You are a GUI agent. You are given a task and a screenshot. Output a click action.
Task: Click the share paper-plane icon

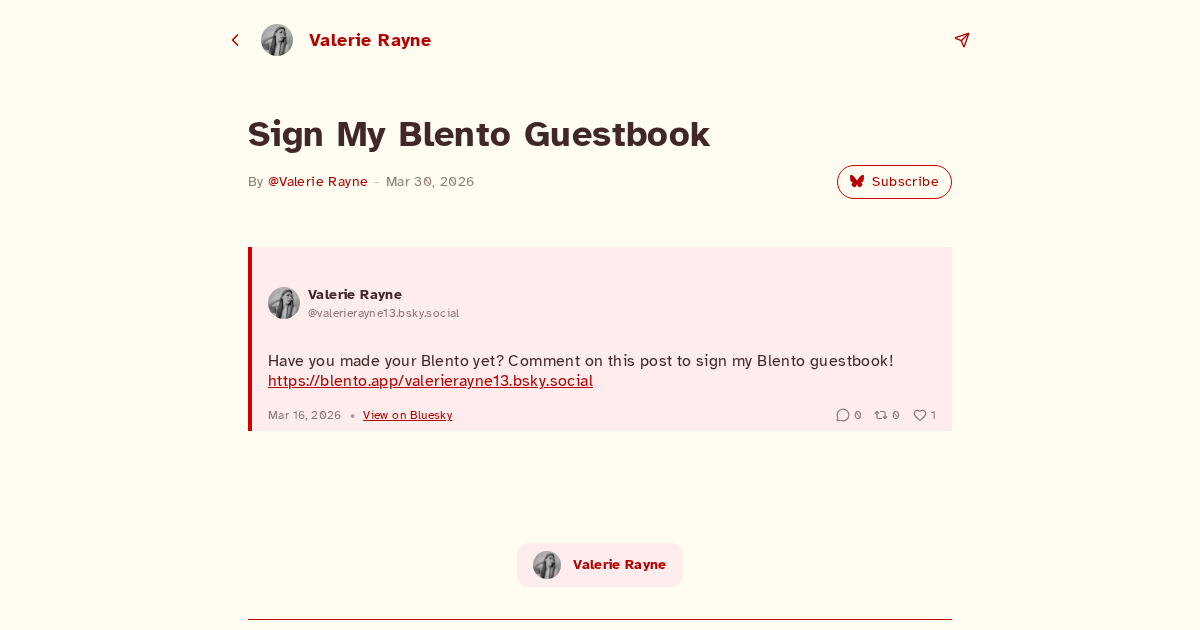point(962,40)
